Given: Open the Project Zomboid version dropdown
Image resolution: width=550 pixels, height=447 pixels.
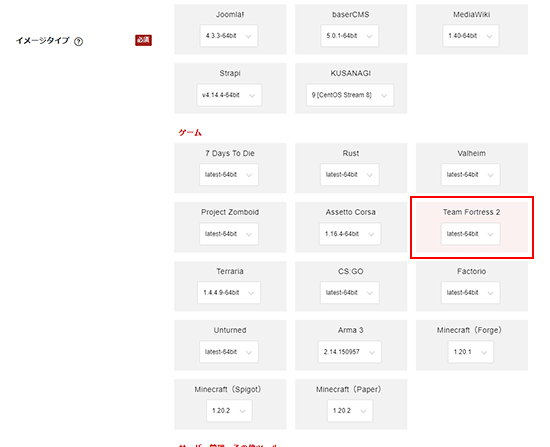Looking at the screenshot, I should (x=229, y=234).
